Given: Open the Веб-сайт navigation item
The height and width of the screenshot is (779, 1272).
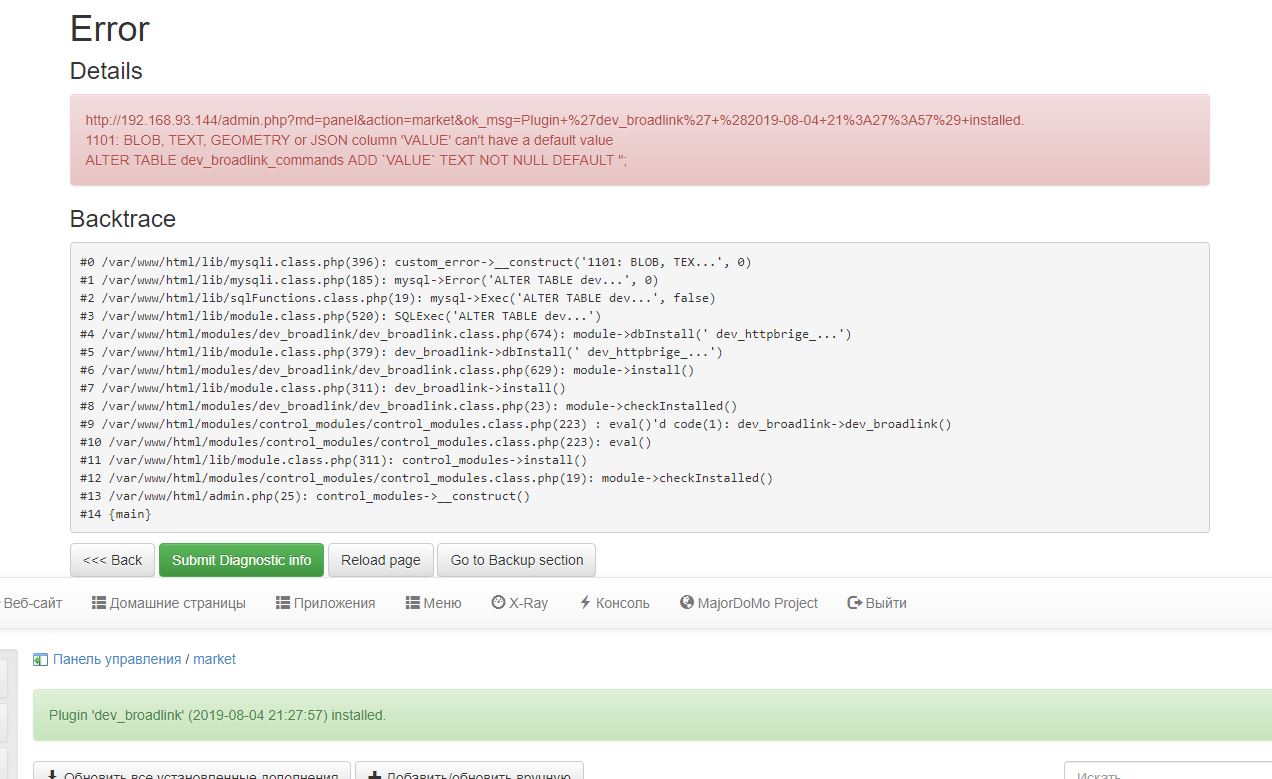Looking at the screenshot, I should (x=31, y=603).
